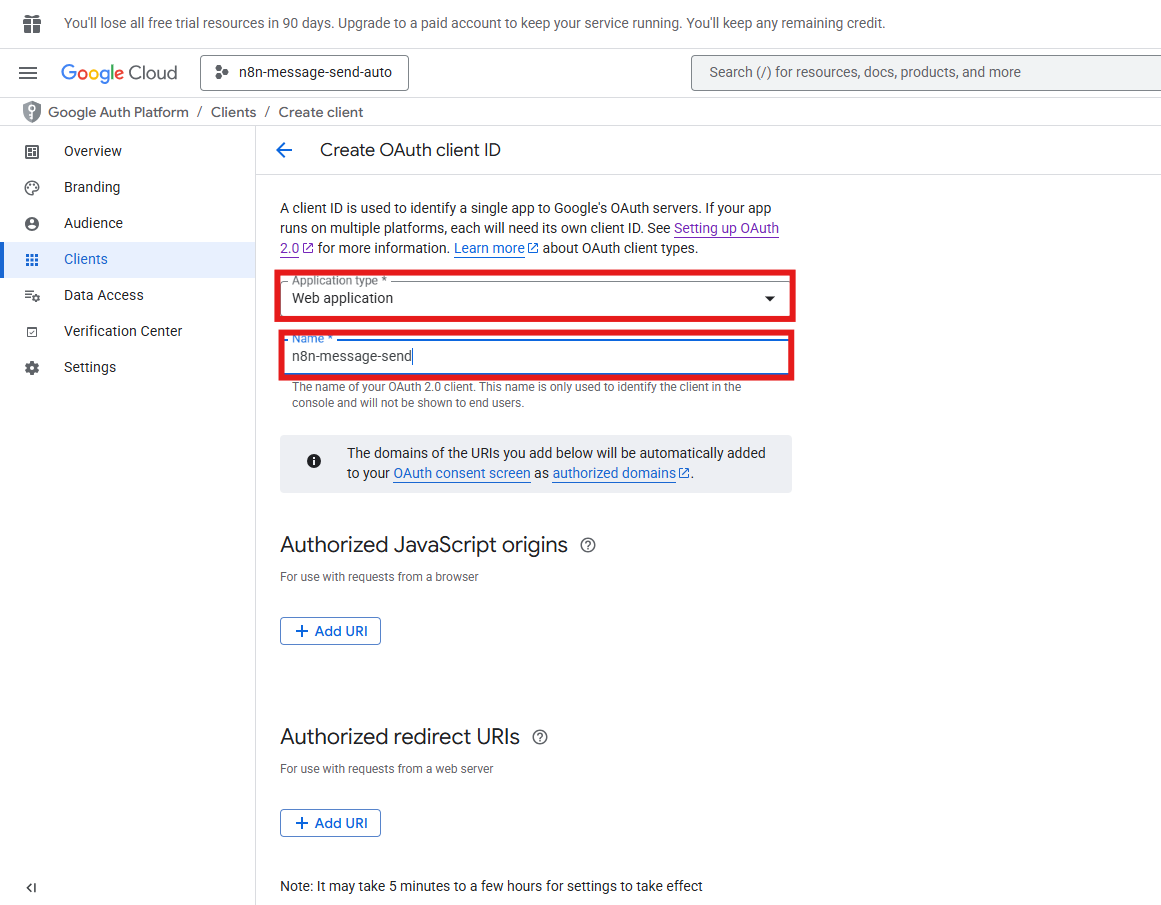Go to Branding in the sidebar
Viewport: 1161px width, 905px height.
tap(91, 187)
